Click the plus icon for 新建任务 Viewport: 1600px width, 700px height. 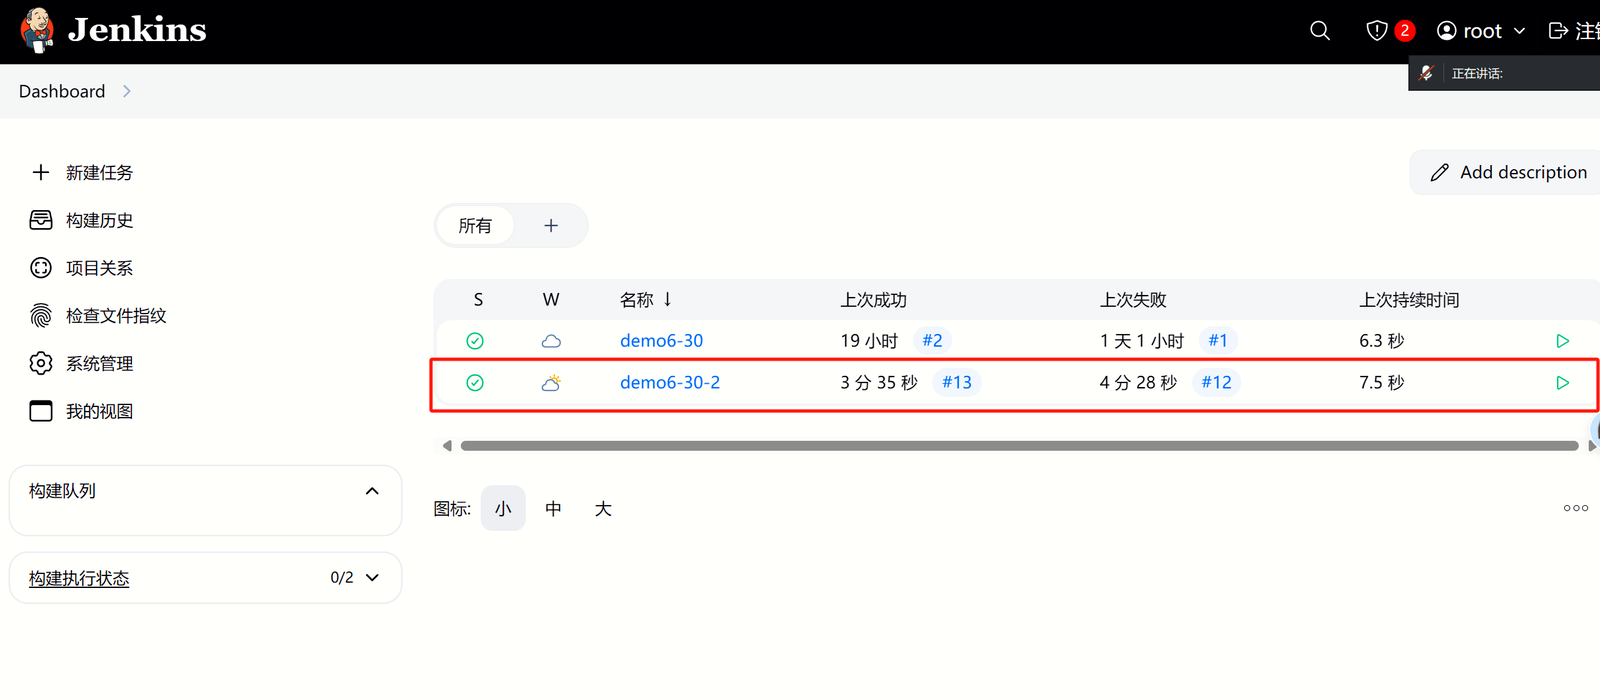41,172
